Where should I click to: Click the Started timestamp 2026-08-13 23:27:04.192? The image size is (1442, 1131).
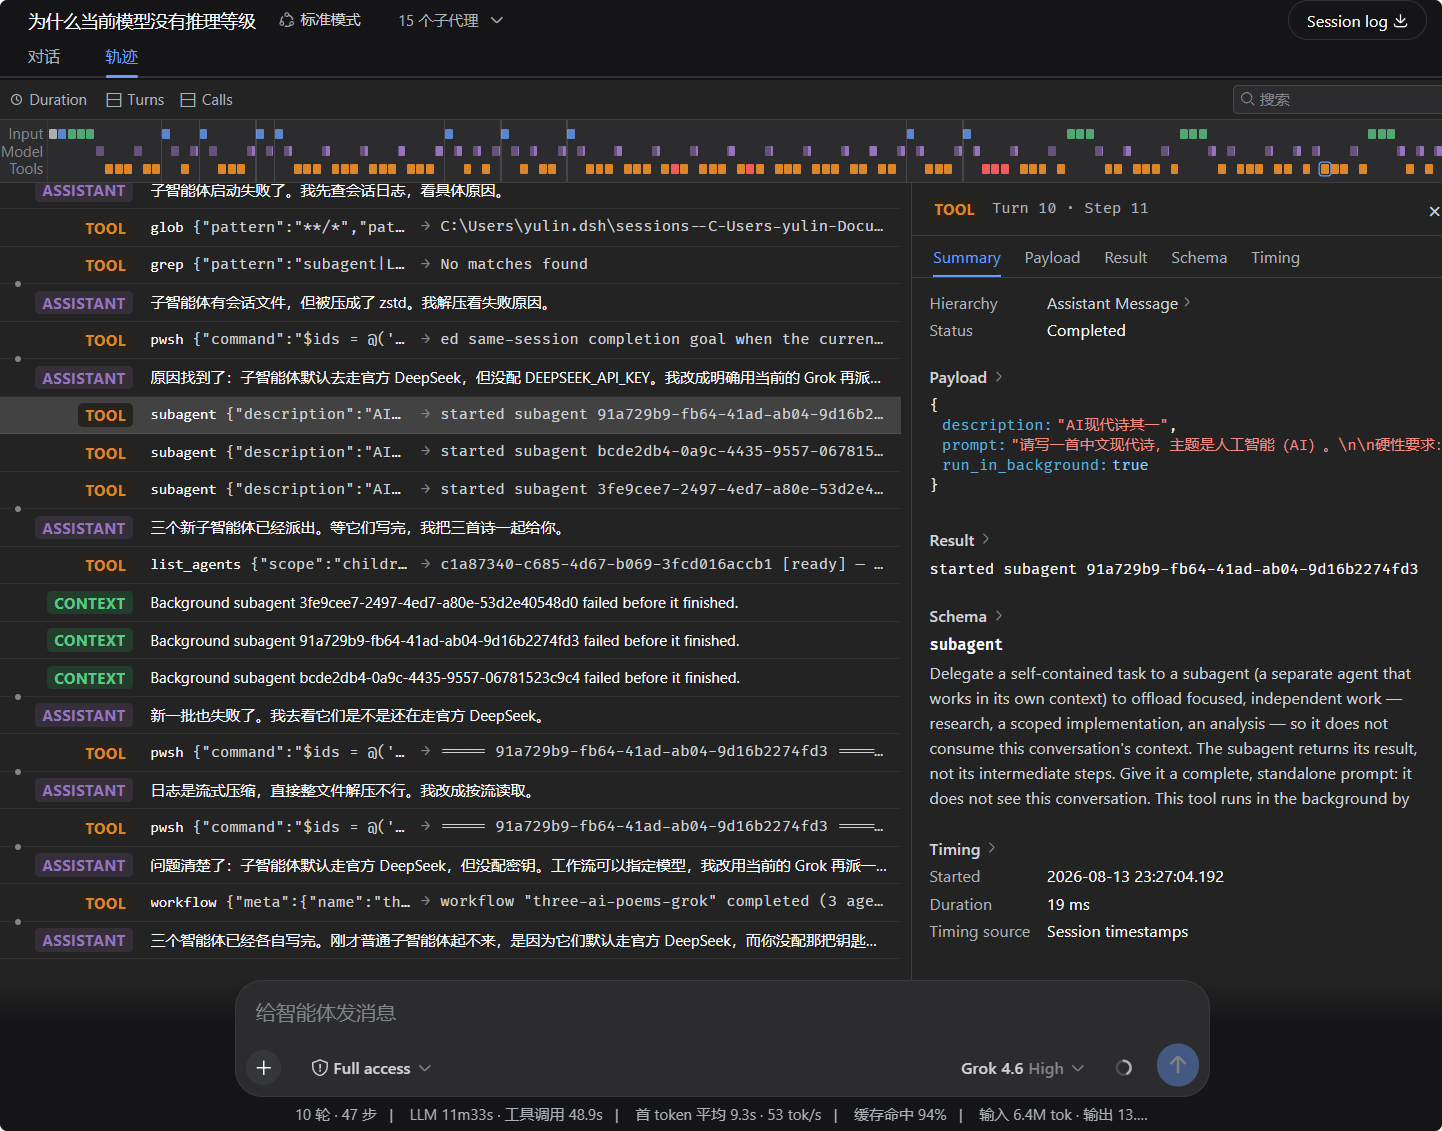(x=1135, y=876)
